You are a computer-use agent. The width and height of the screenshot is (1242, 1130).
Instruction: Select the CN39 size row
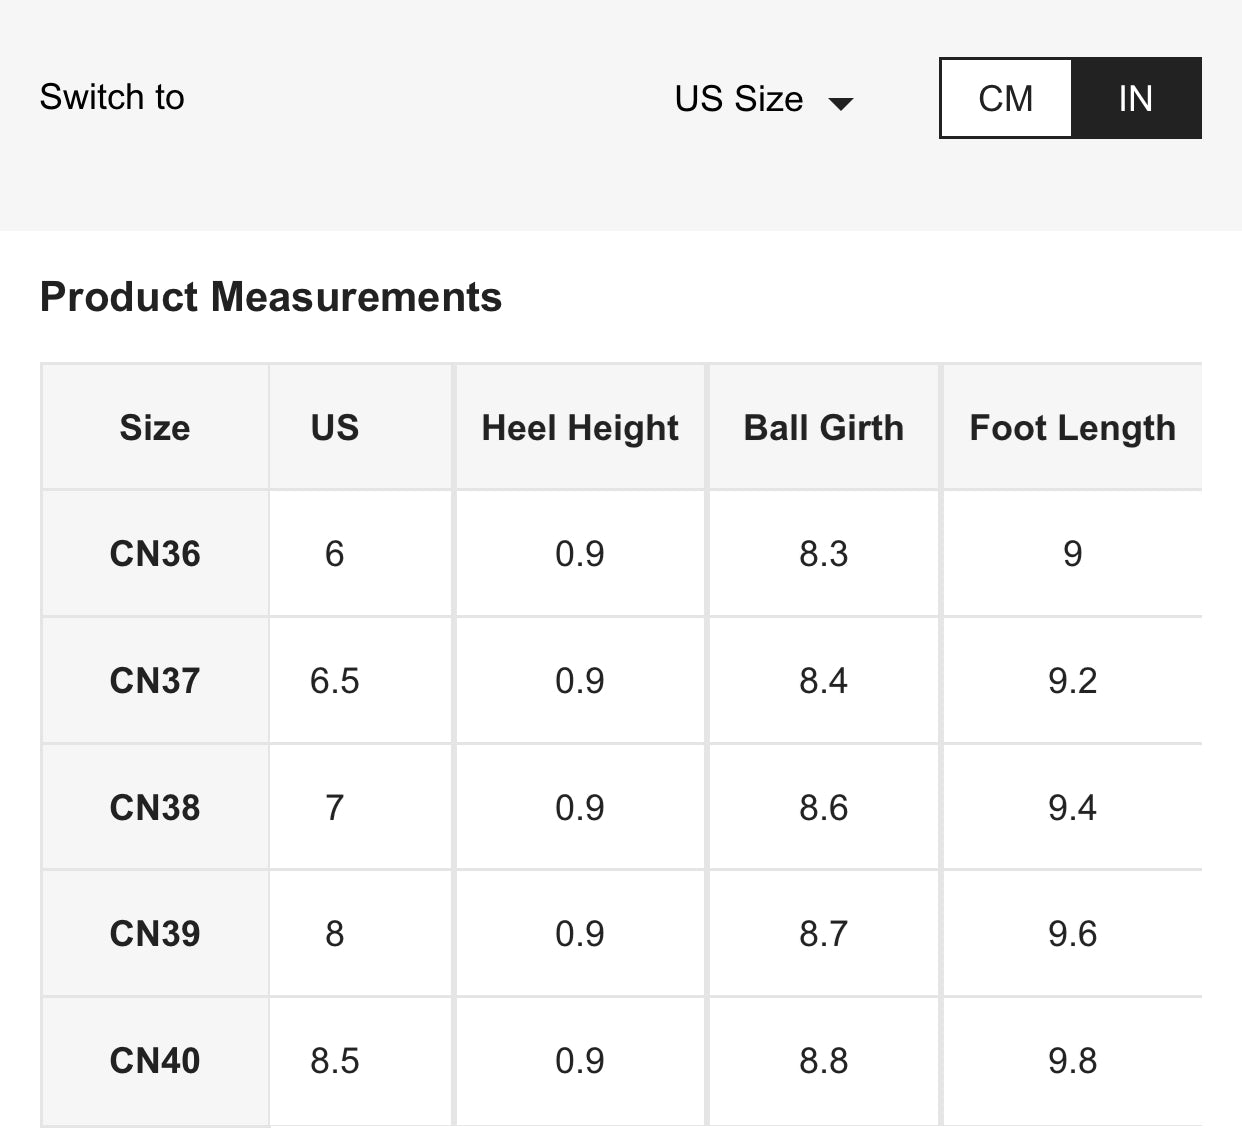click(x=155, y=934)
